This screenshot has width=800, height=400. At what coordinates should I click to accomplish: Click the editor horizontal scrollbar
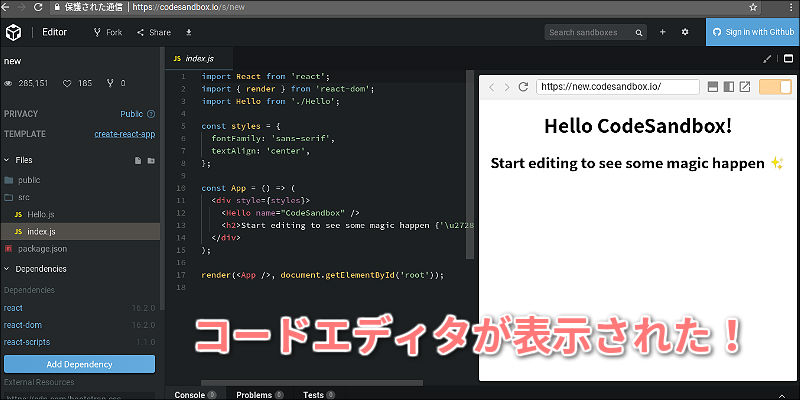point(312,383)
